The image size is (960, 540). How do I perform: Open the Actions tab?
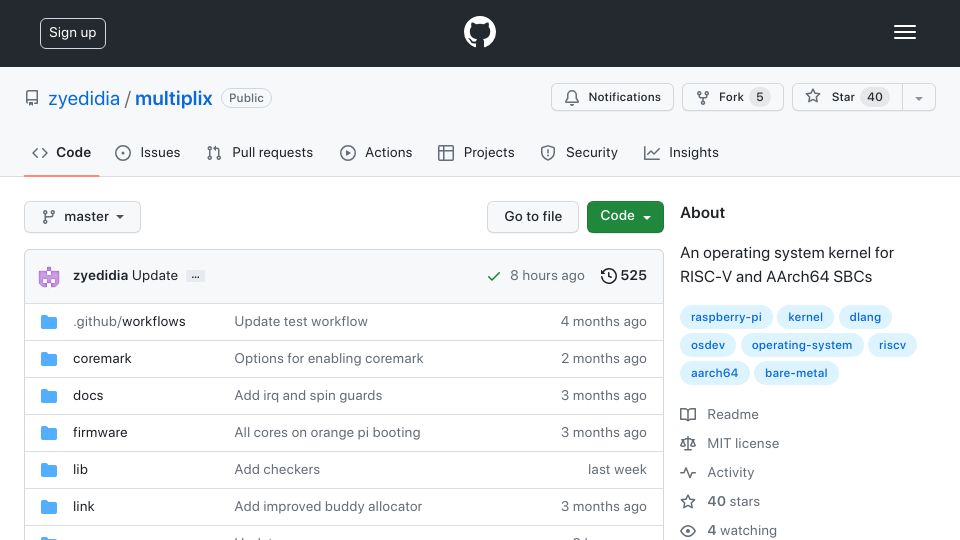click(376, 152)
